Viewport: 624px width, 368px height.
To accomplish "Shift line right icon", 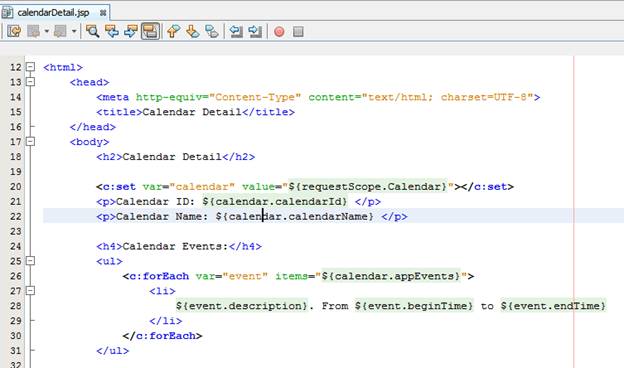I will pos(255,31).
